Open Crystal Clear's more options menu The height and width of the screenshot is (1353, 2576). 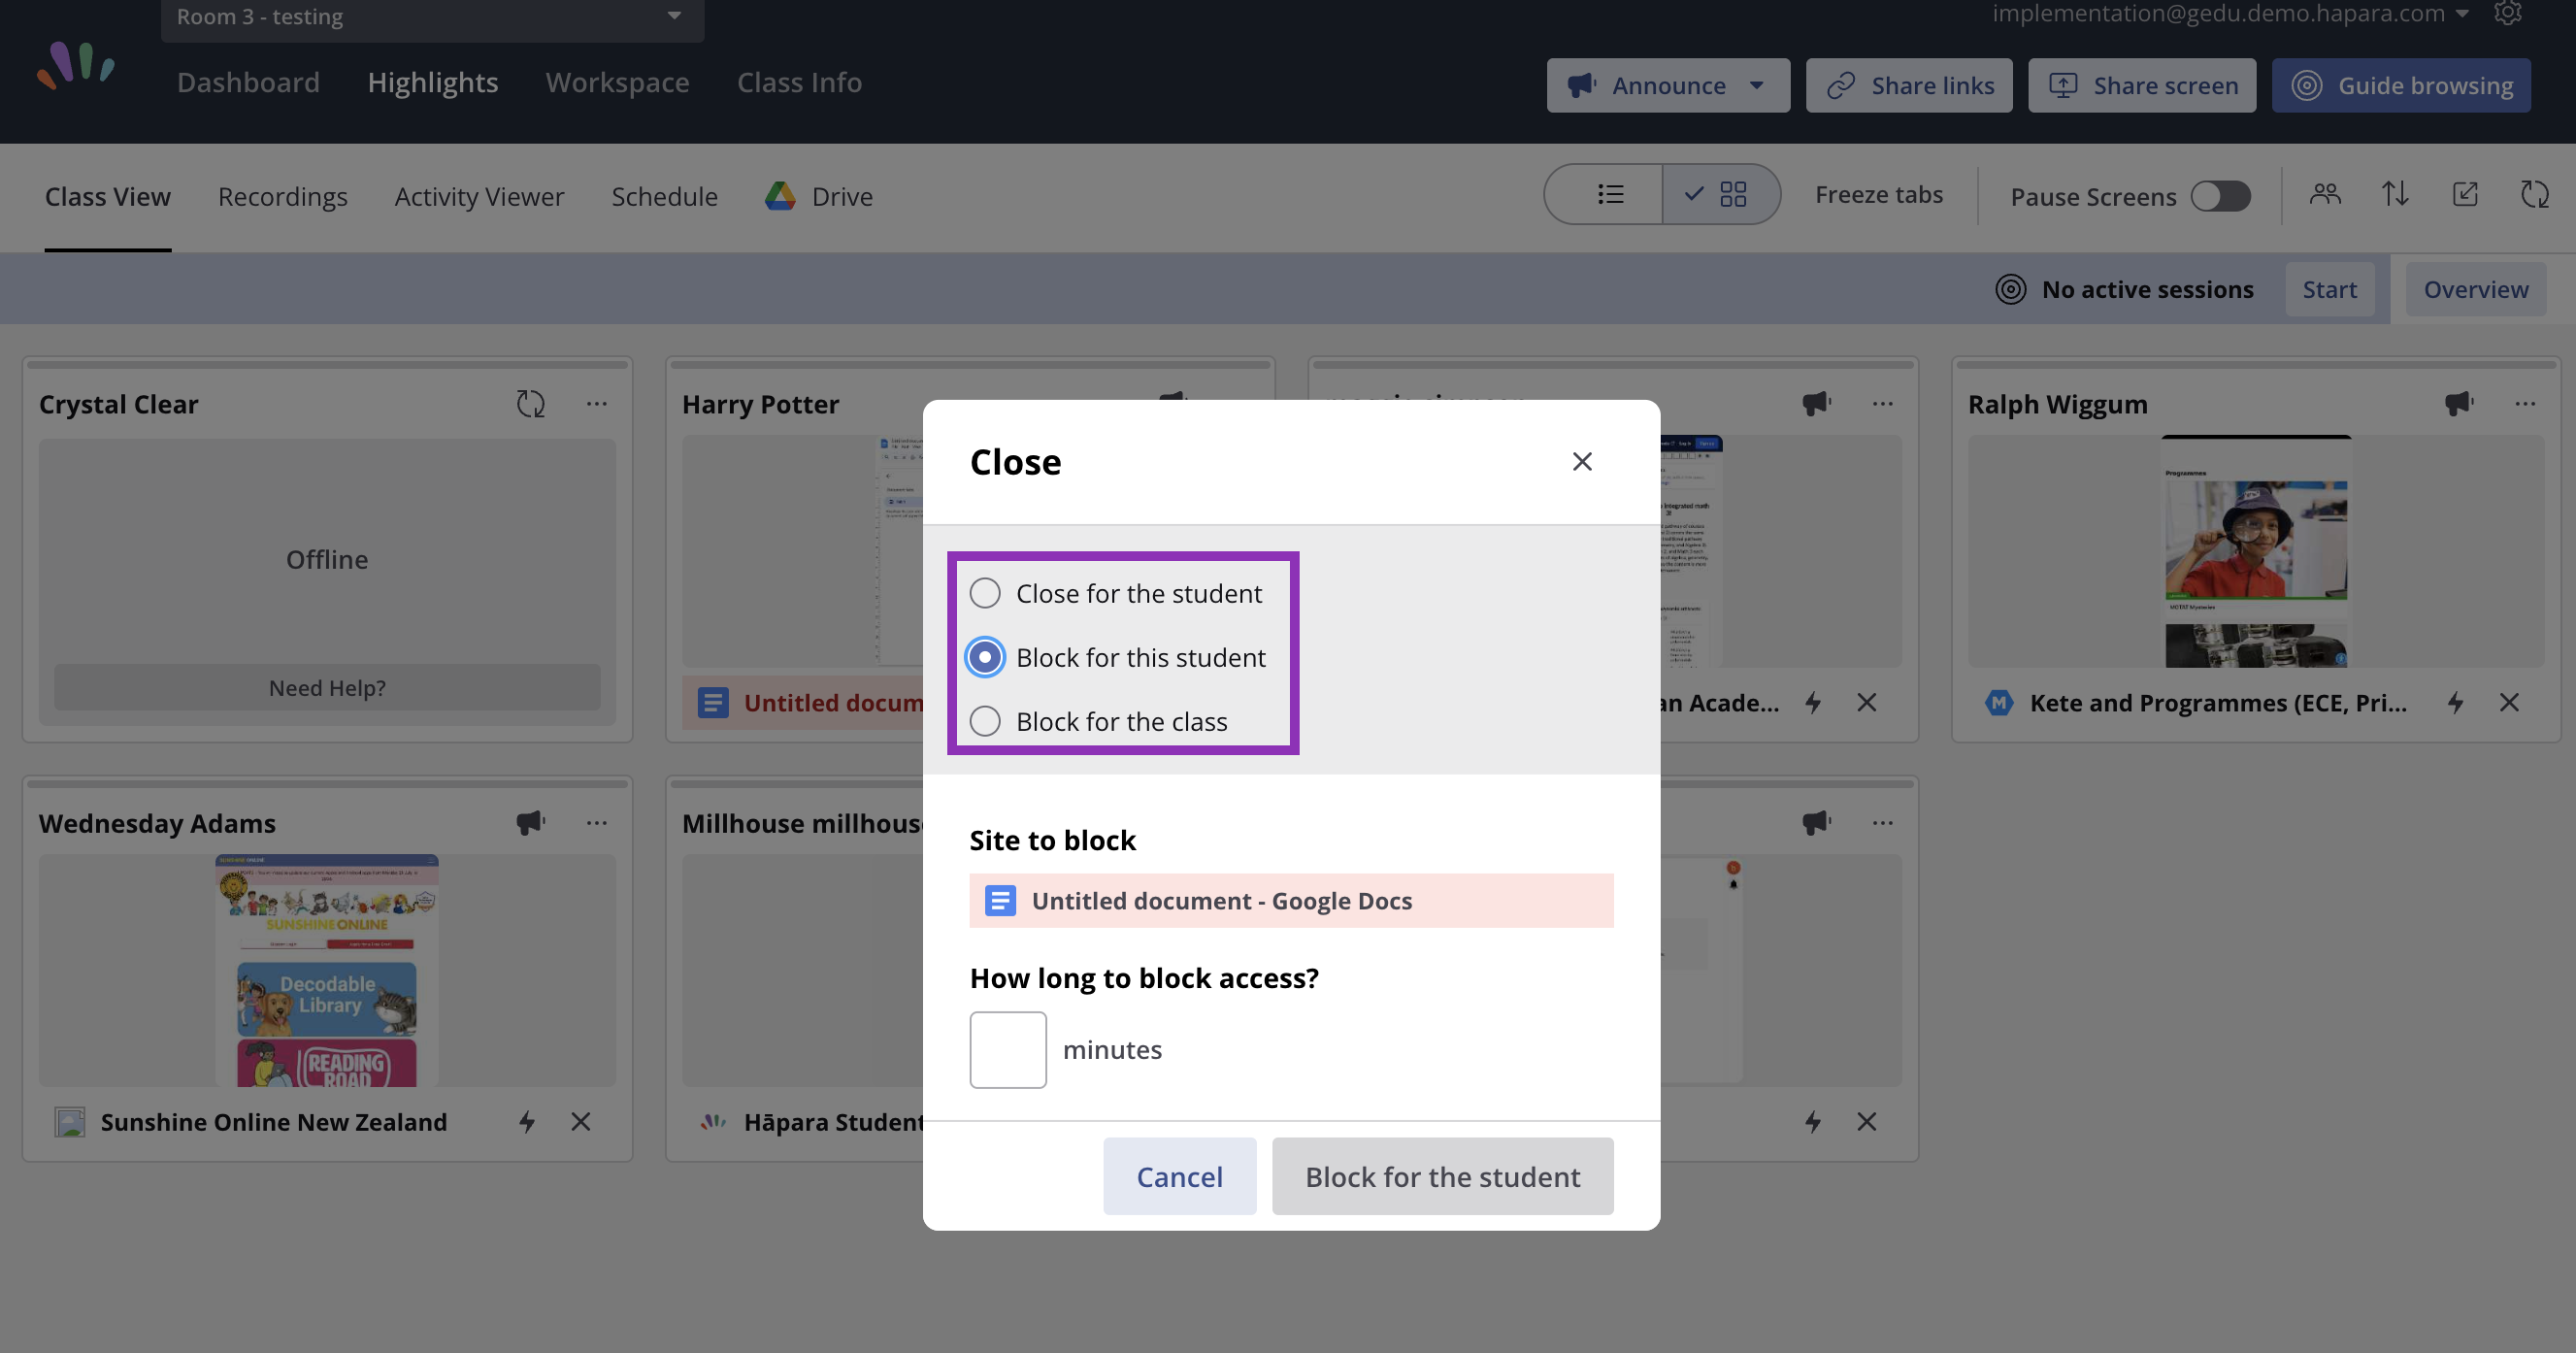tap(597, 404)
